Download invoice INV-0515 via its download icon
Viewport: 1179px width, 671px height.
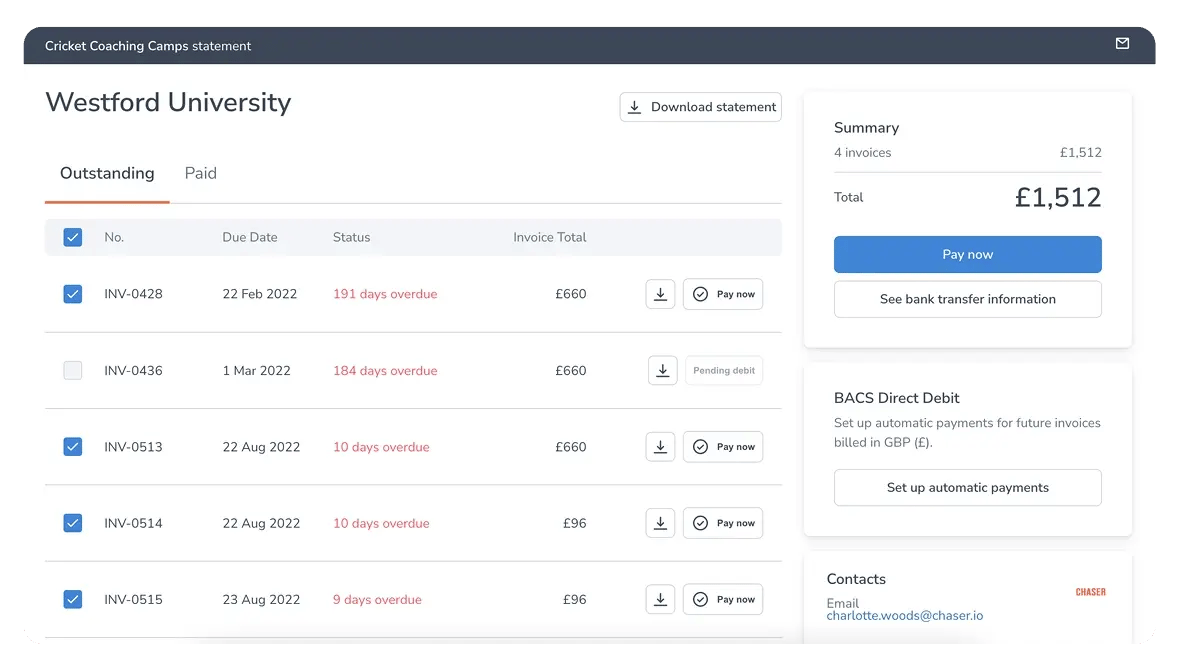click(x=660, y=600)
